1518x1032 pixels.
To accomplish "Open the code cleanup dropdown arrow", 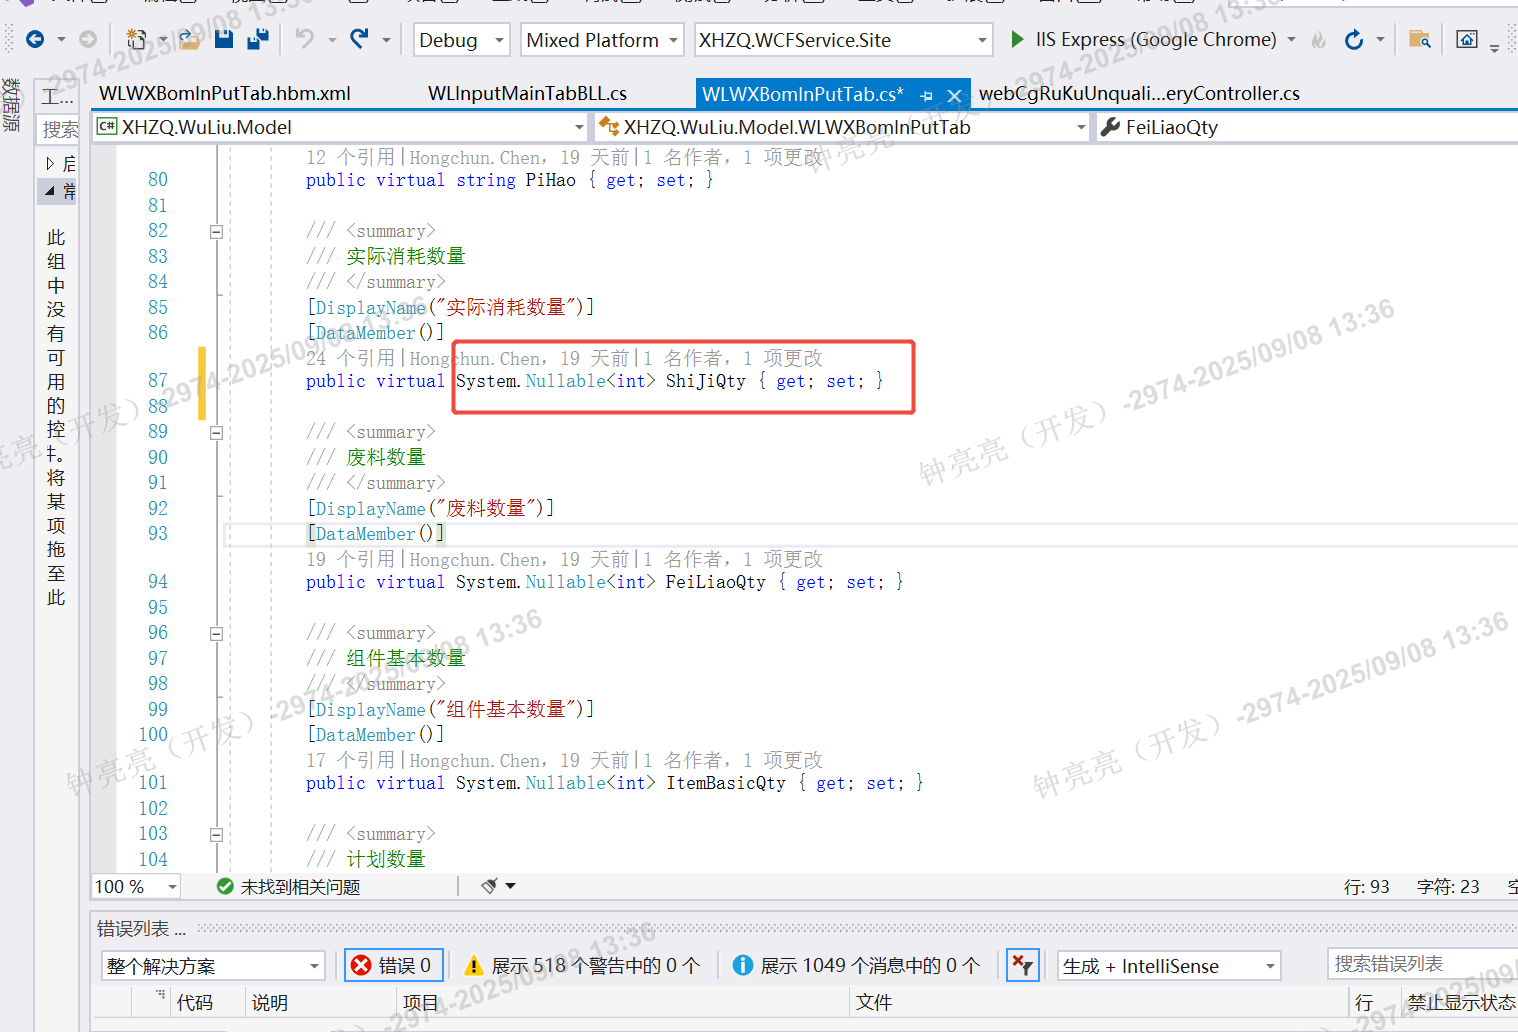I will coord(511,886).
